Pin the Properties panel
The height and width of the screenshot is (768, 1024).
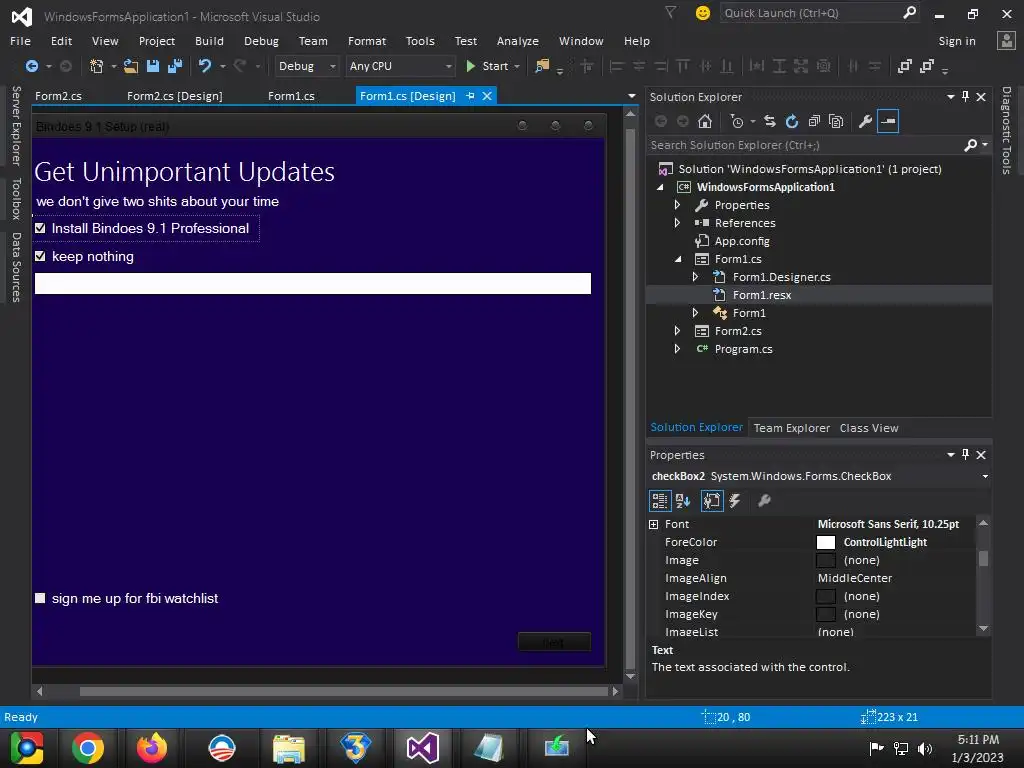point(966,455)
